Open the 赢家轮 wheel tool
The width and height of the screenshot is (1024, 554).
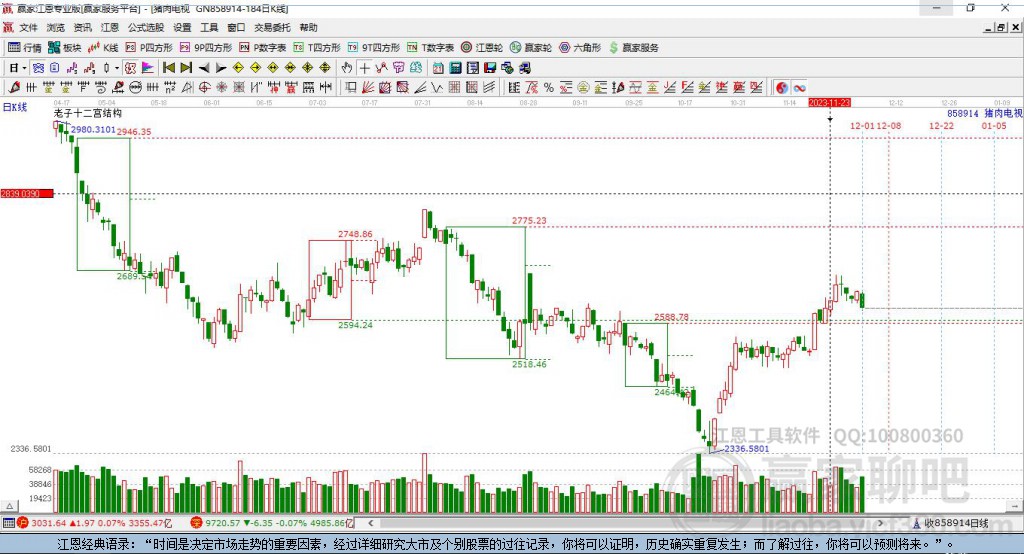click(x=531, y=48)
